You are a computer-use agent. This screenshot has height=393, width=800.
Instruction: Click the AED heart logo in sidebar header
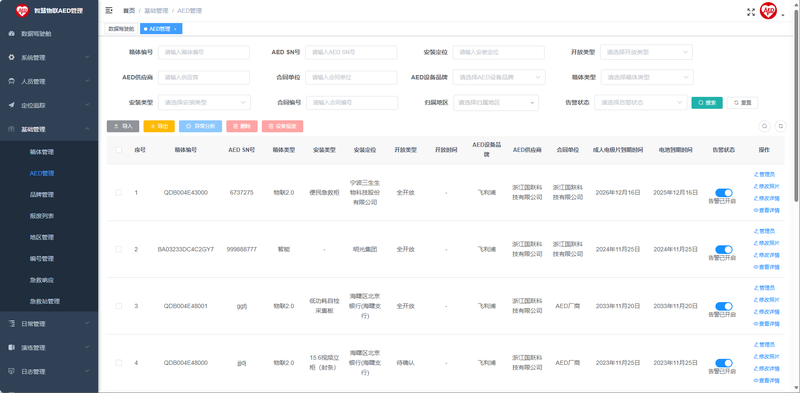click(x=22, y=11)
